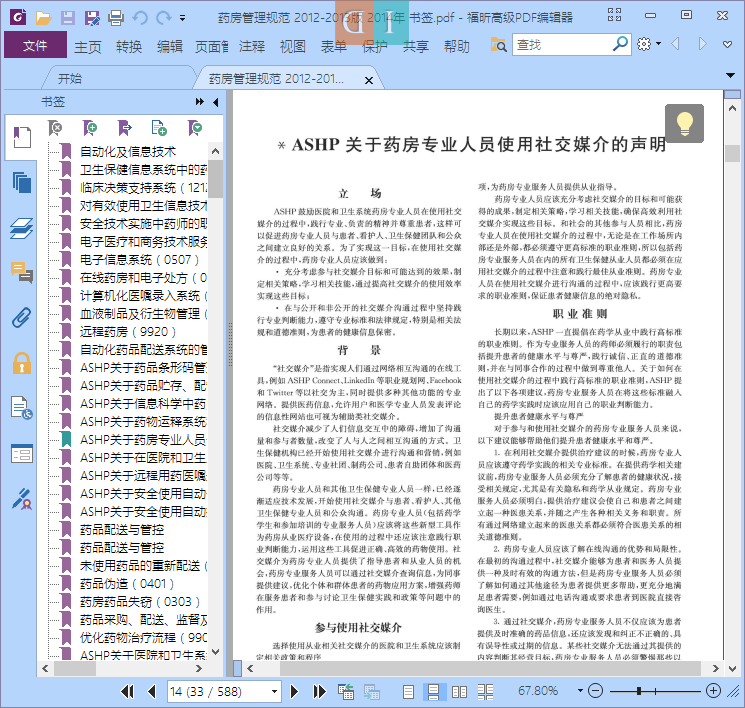The width and height of the screenshot is (745, 708).
Task: Open the document tab list dropdown arrow
Action: [x=730, y=75]
